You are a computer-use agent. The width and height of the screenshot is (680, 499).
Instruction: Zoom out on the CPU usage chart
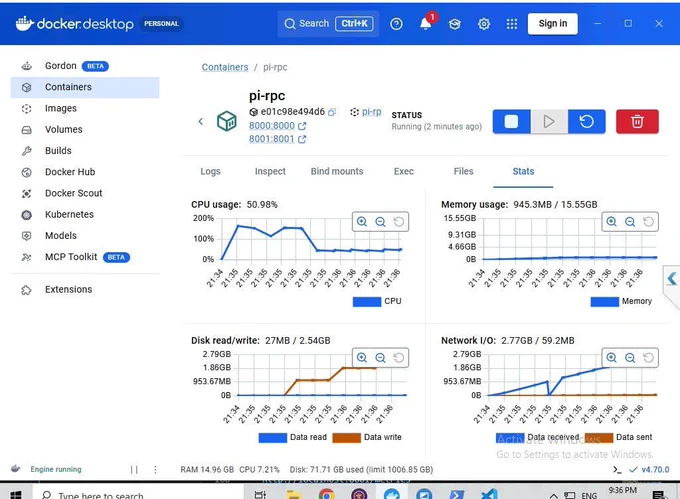380,222
